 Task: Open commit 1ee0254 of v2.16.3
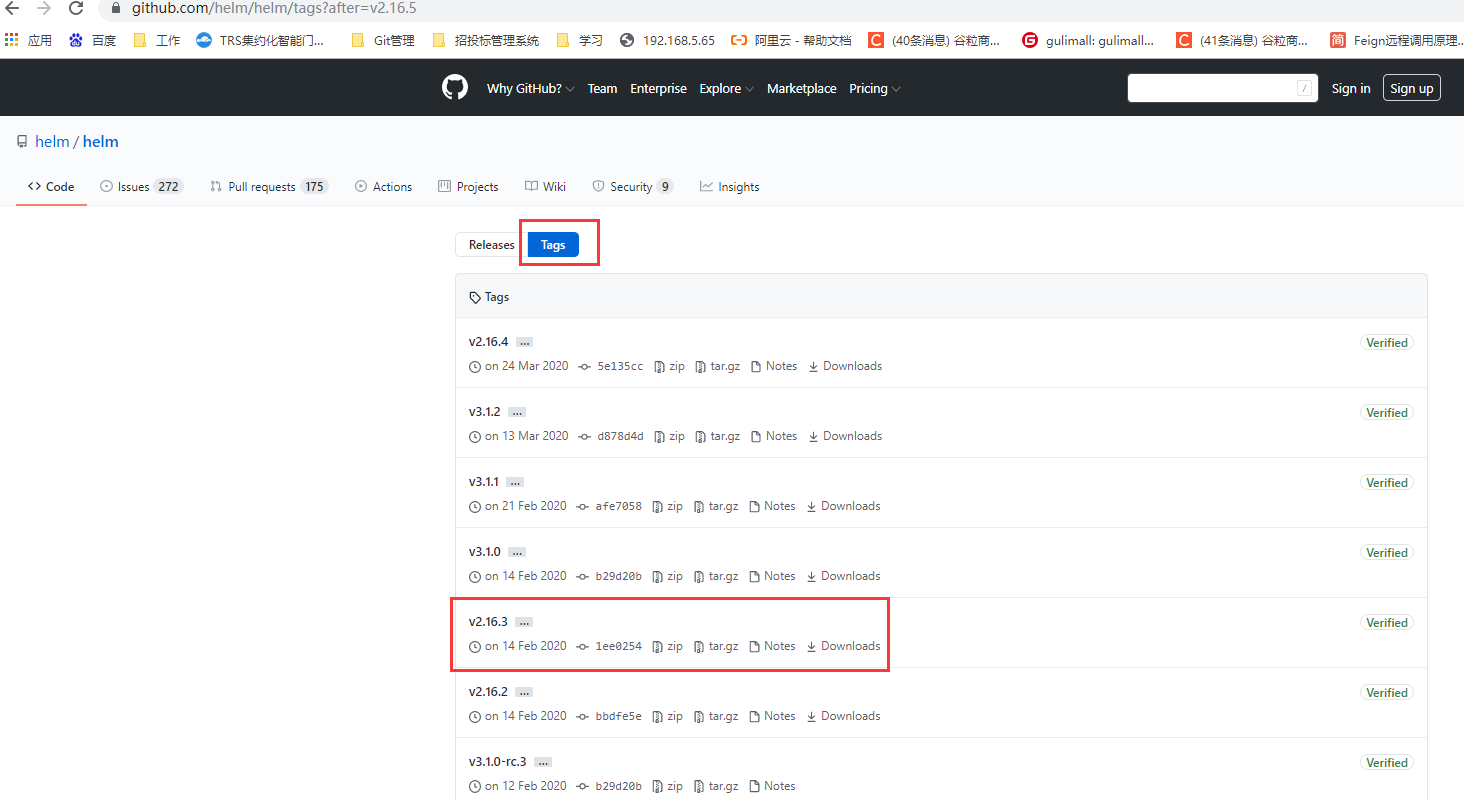pyautogui.click(x=610, y=646)
